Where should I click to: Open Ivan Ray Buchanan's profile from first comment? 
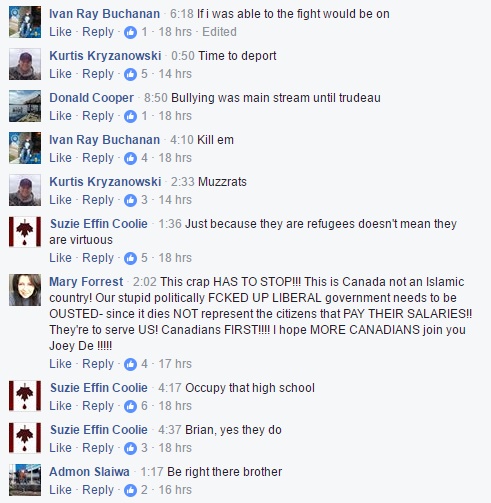105,14
